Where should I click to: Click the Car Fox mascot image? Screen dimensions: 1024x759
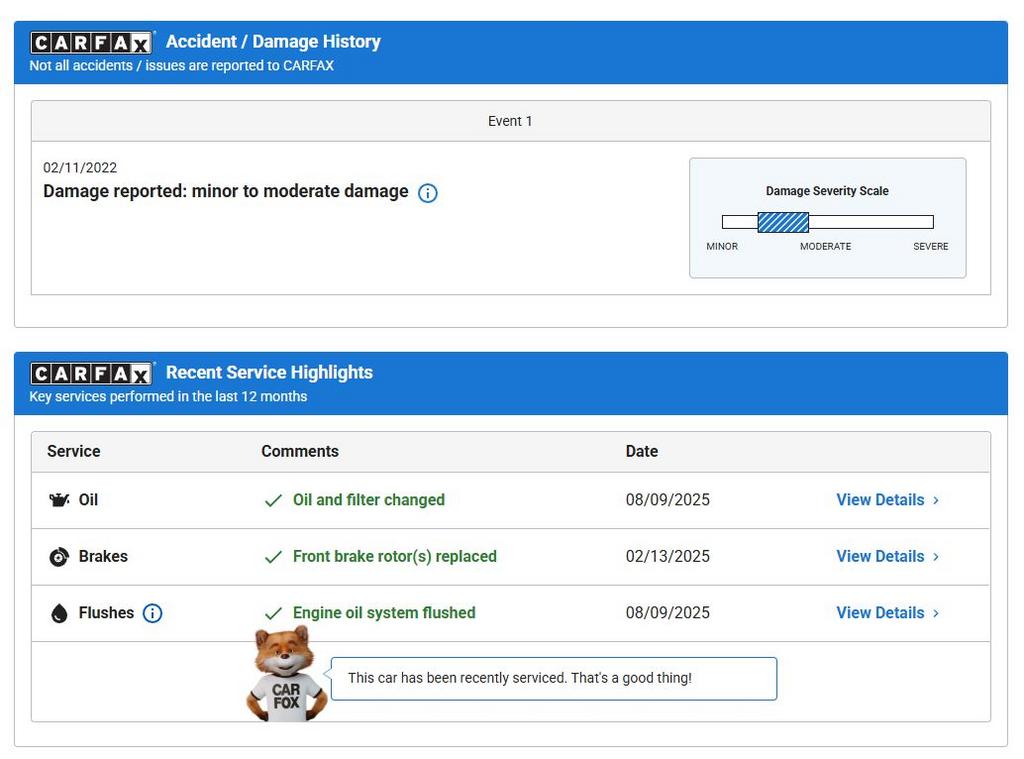point(286,674)
